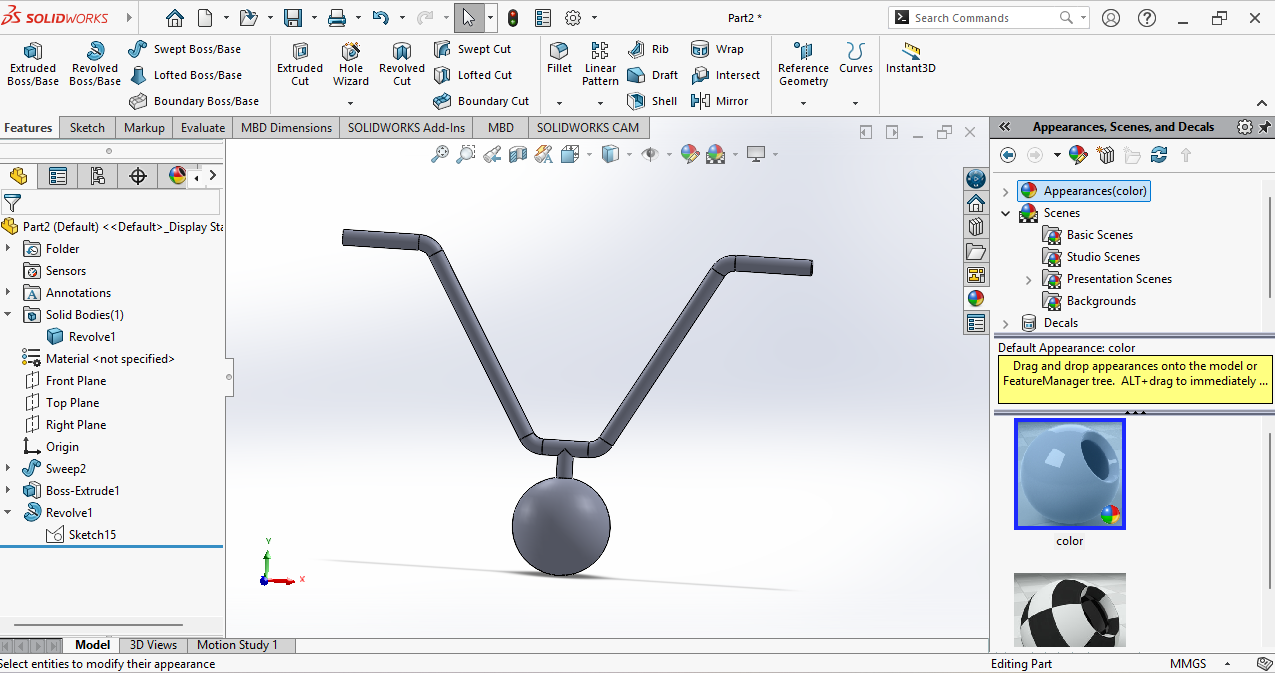
Task: Expand the Decals tree node
Action: click(x=1006, y=323)
